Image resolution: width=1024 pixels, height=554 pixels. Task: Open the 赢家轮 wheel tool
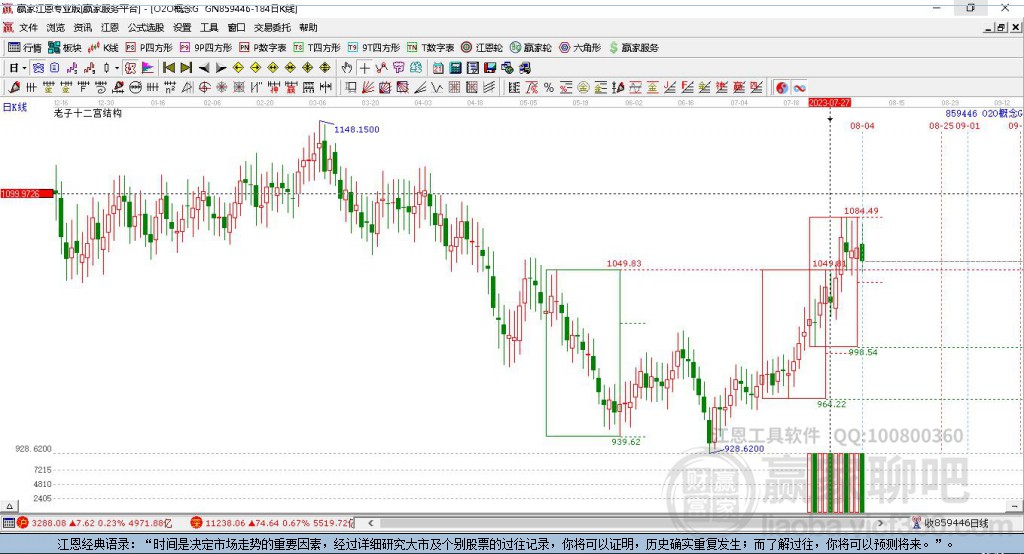coord(531,48)
